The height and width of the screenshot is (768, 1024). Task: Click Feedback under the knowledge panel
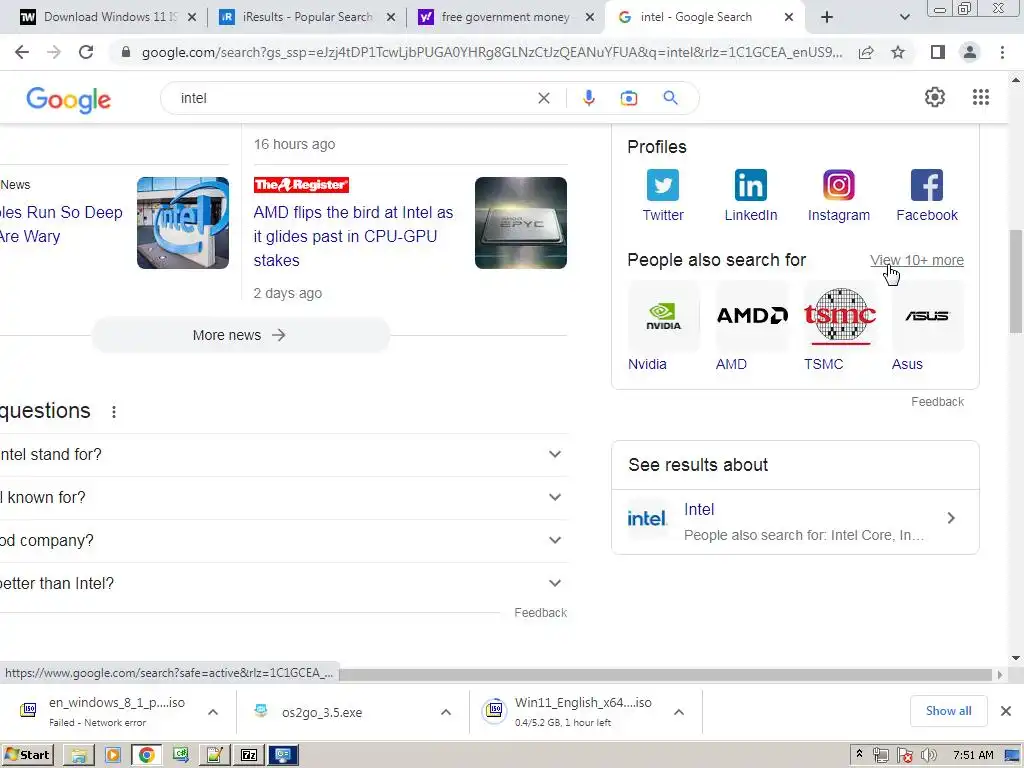click(937, 402)
